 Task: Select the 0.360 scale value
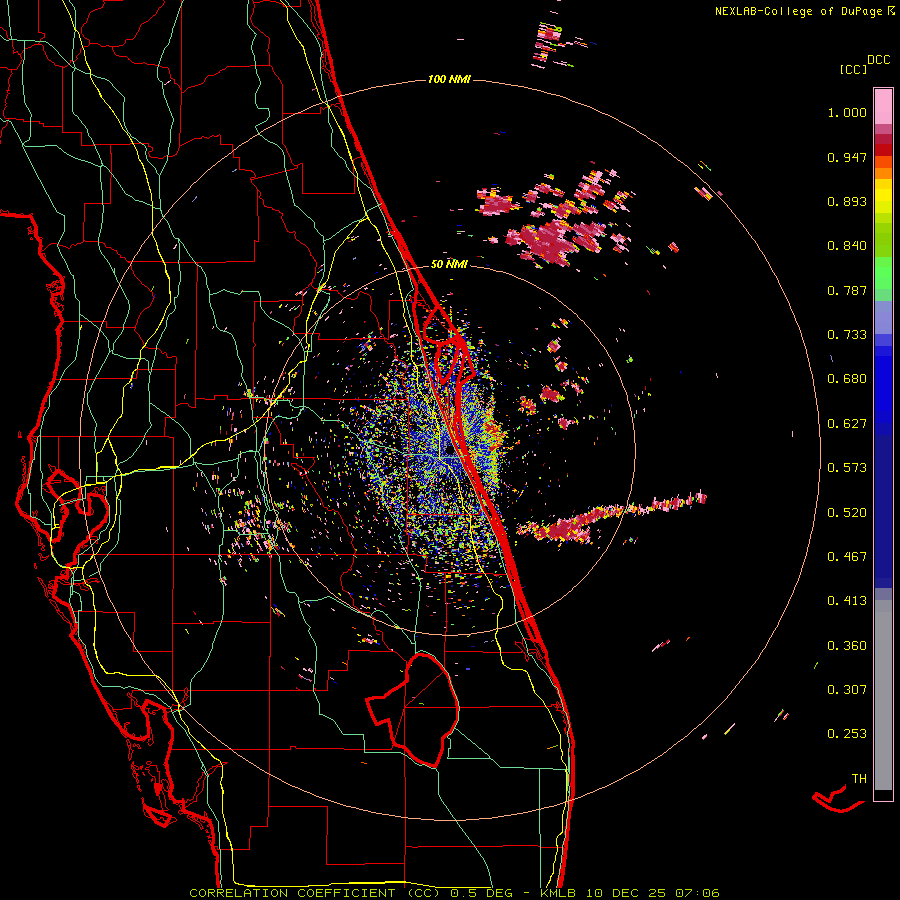[847, 646]
